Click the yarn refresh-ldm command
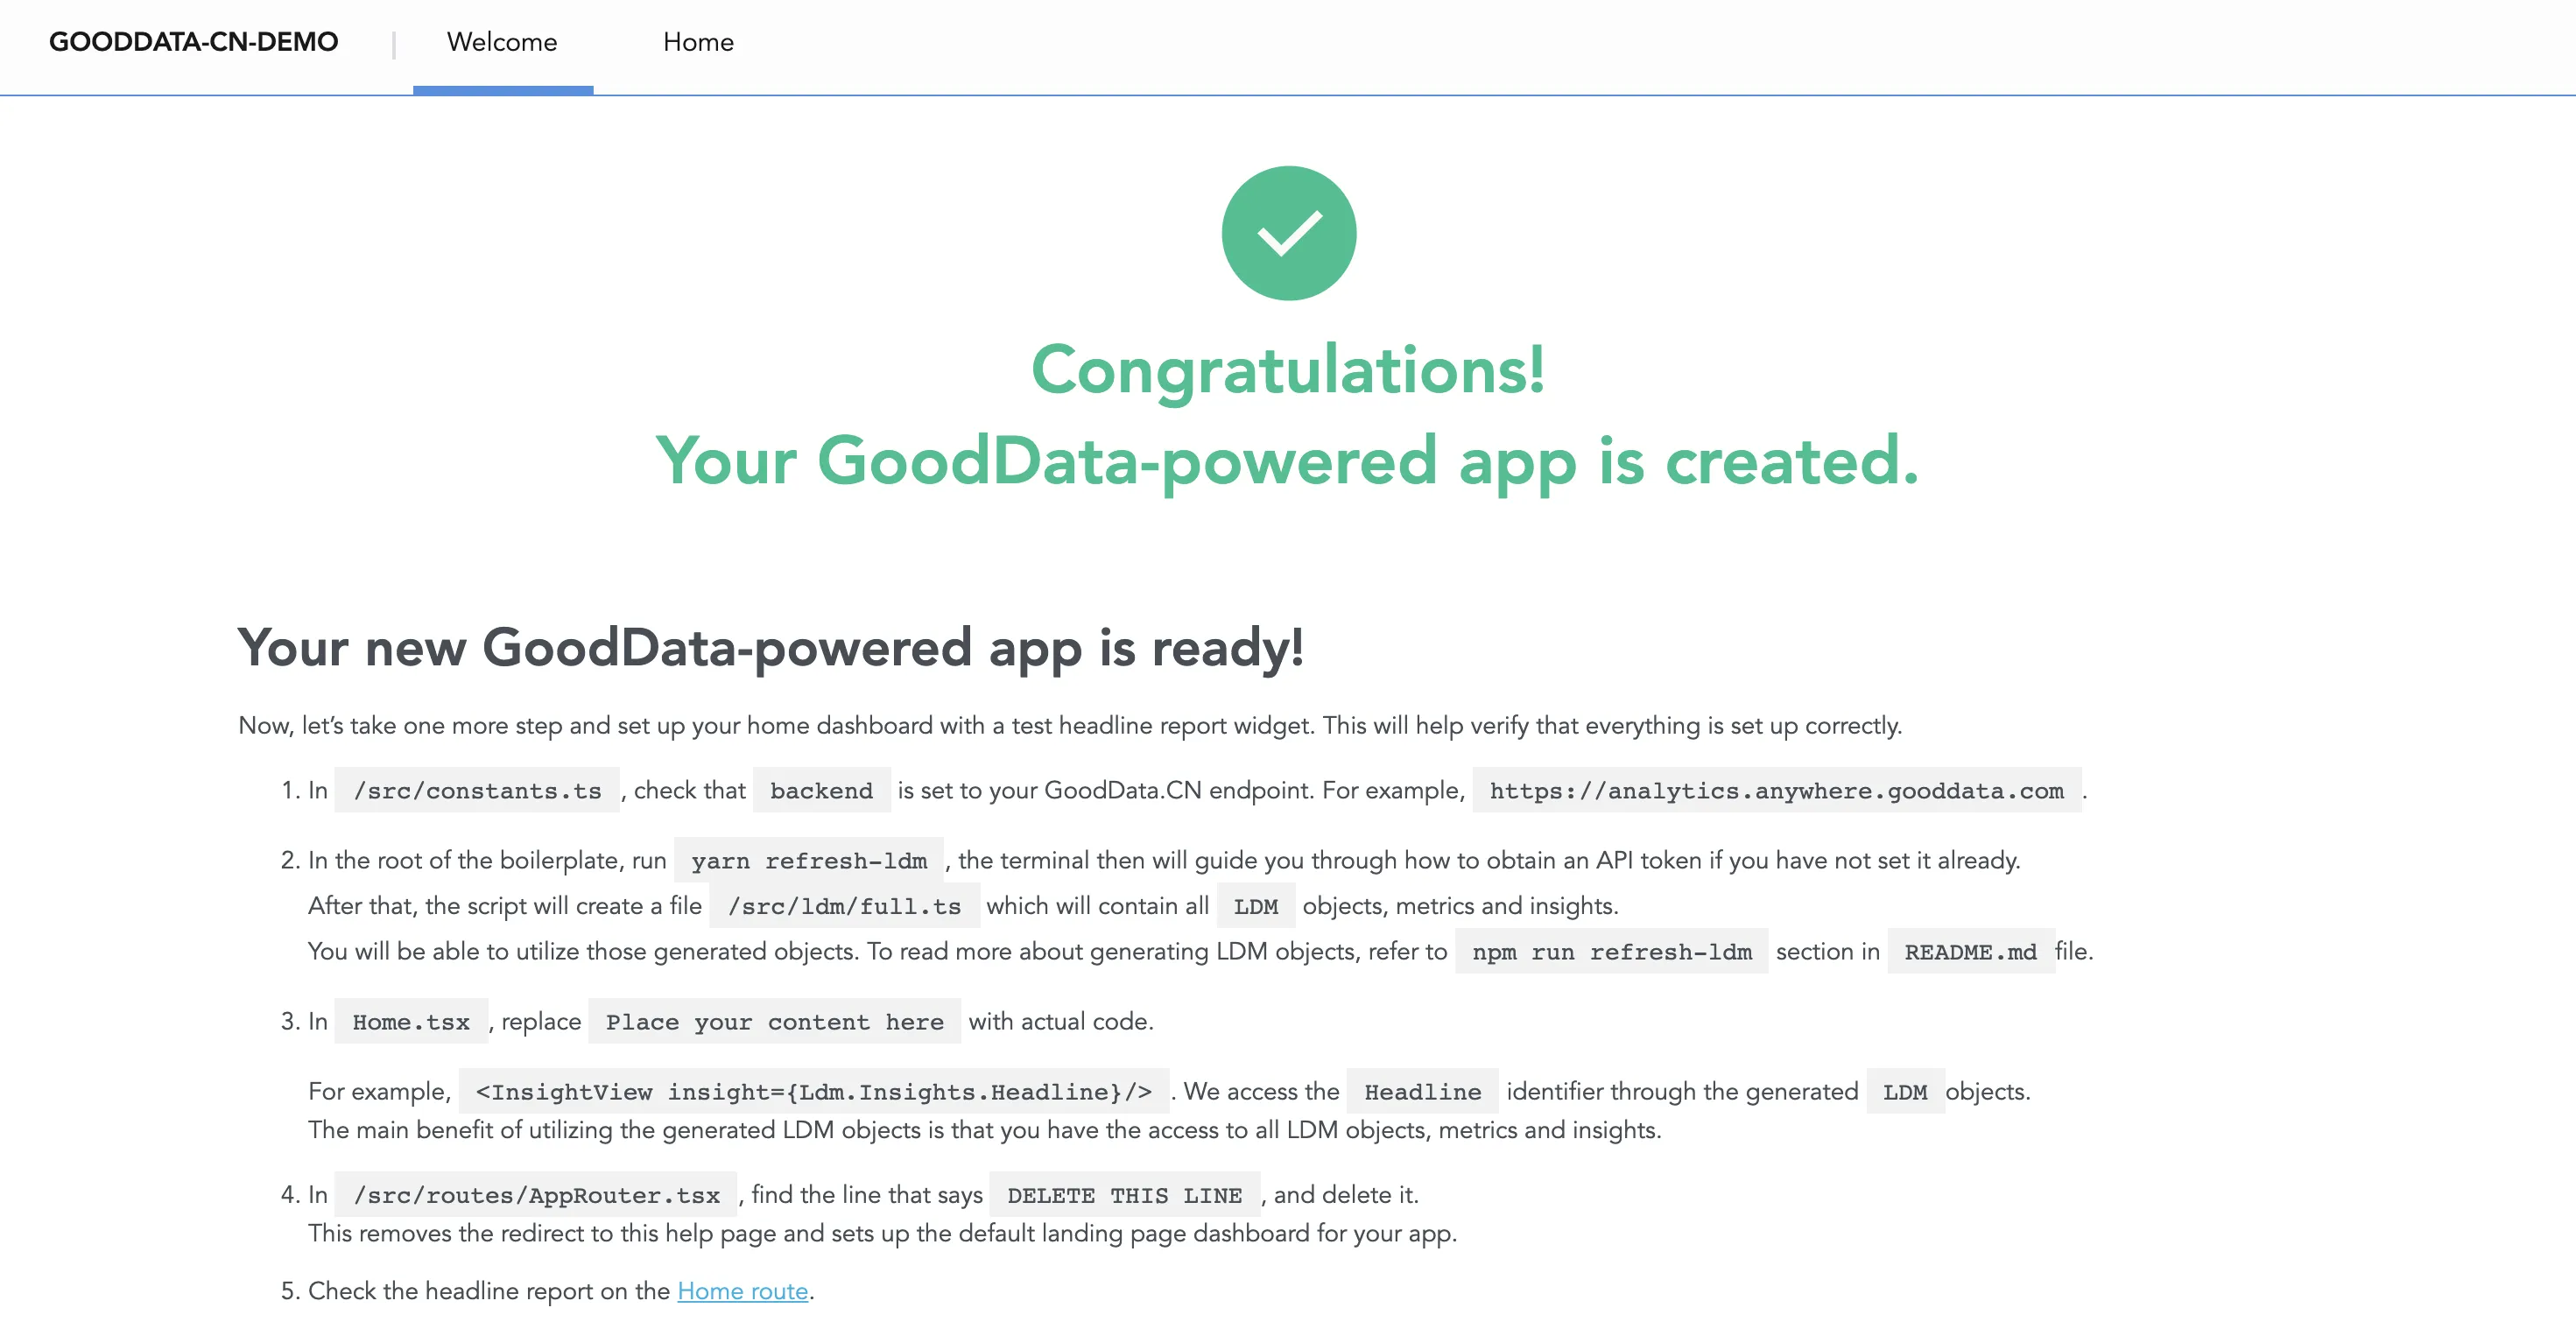Screen dimensions: 2576x1329 pos(809,860)
